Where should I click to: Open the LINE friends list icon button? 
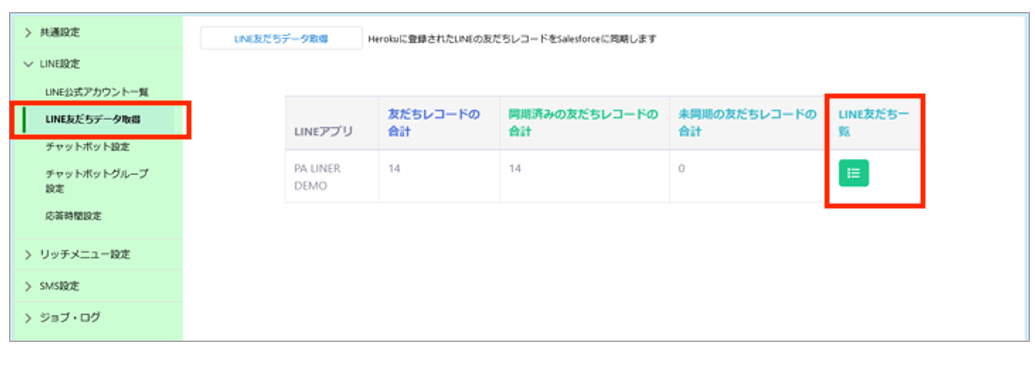click(853, 173)
